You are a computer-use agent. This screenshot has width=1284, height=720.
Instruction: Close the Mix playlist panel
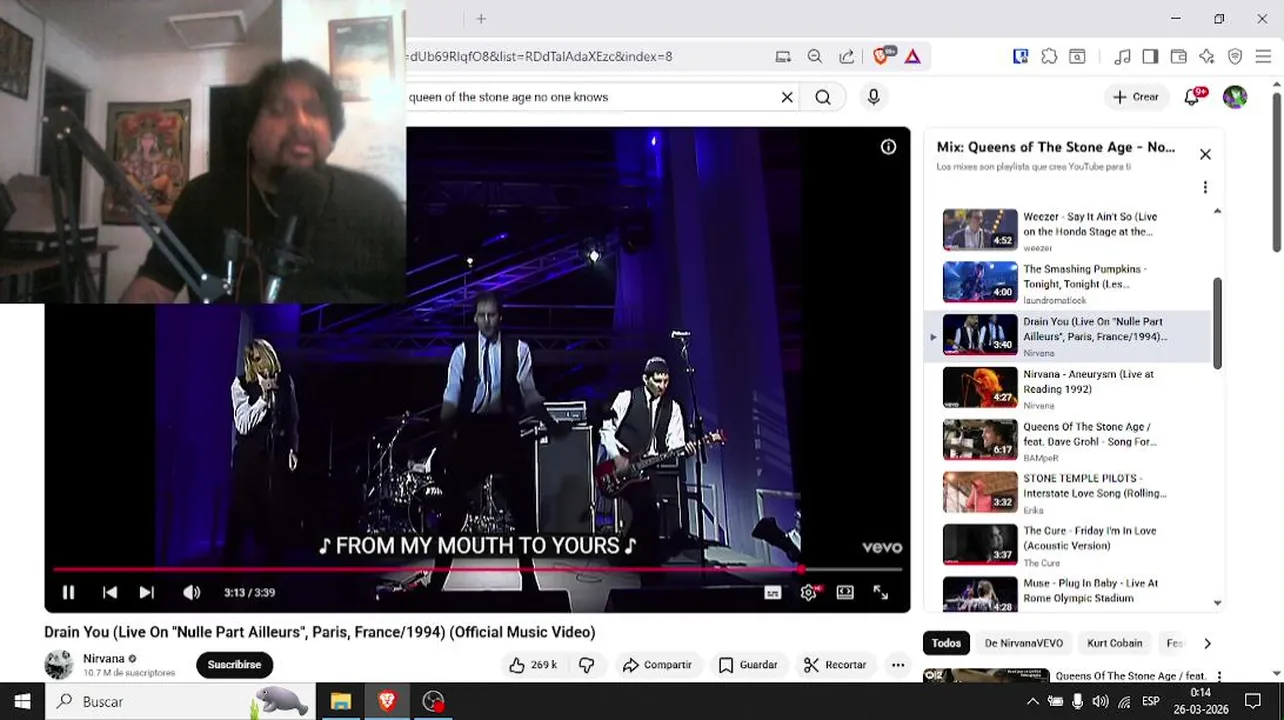tap(1205, 154)
